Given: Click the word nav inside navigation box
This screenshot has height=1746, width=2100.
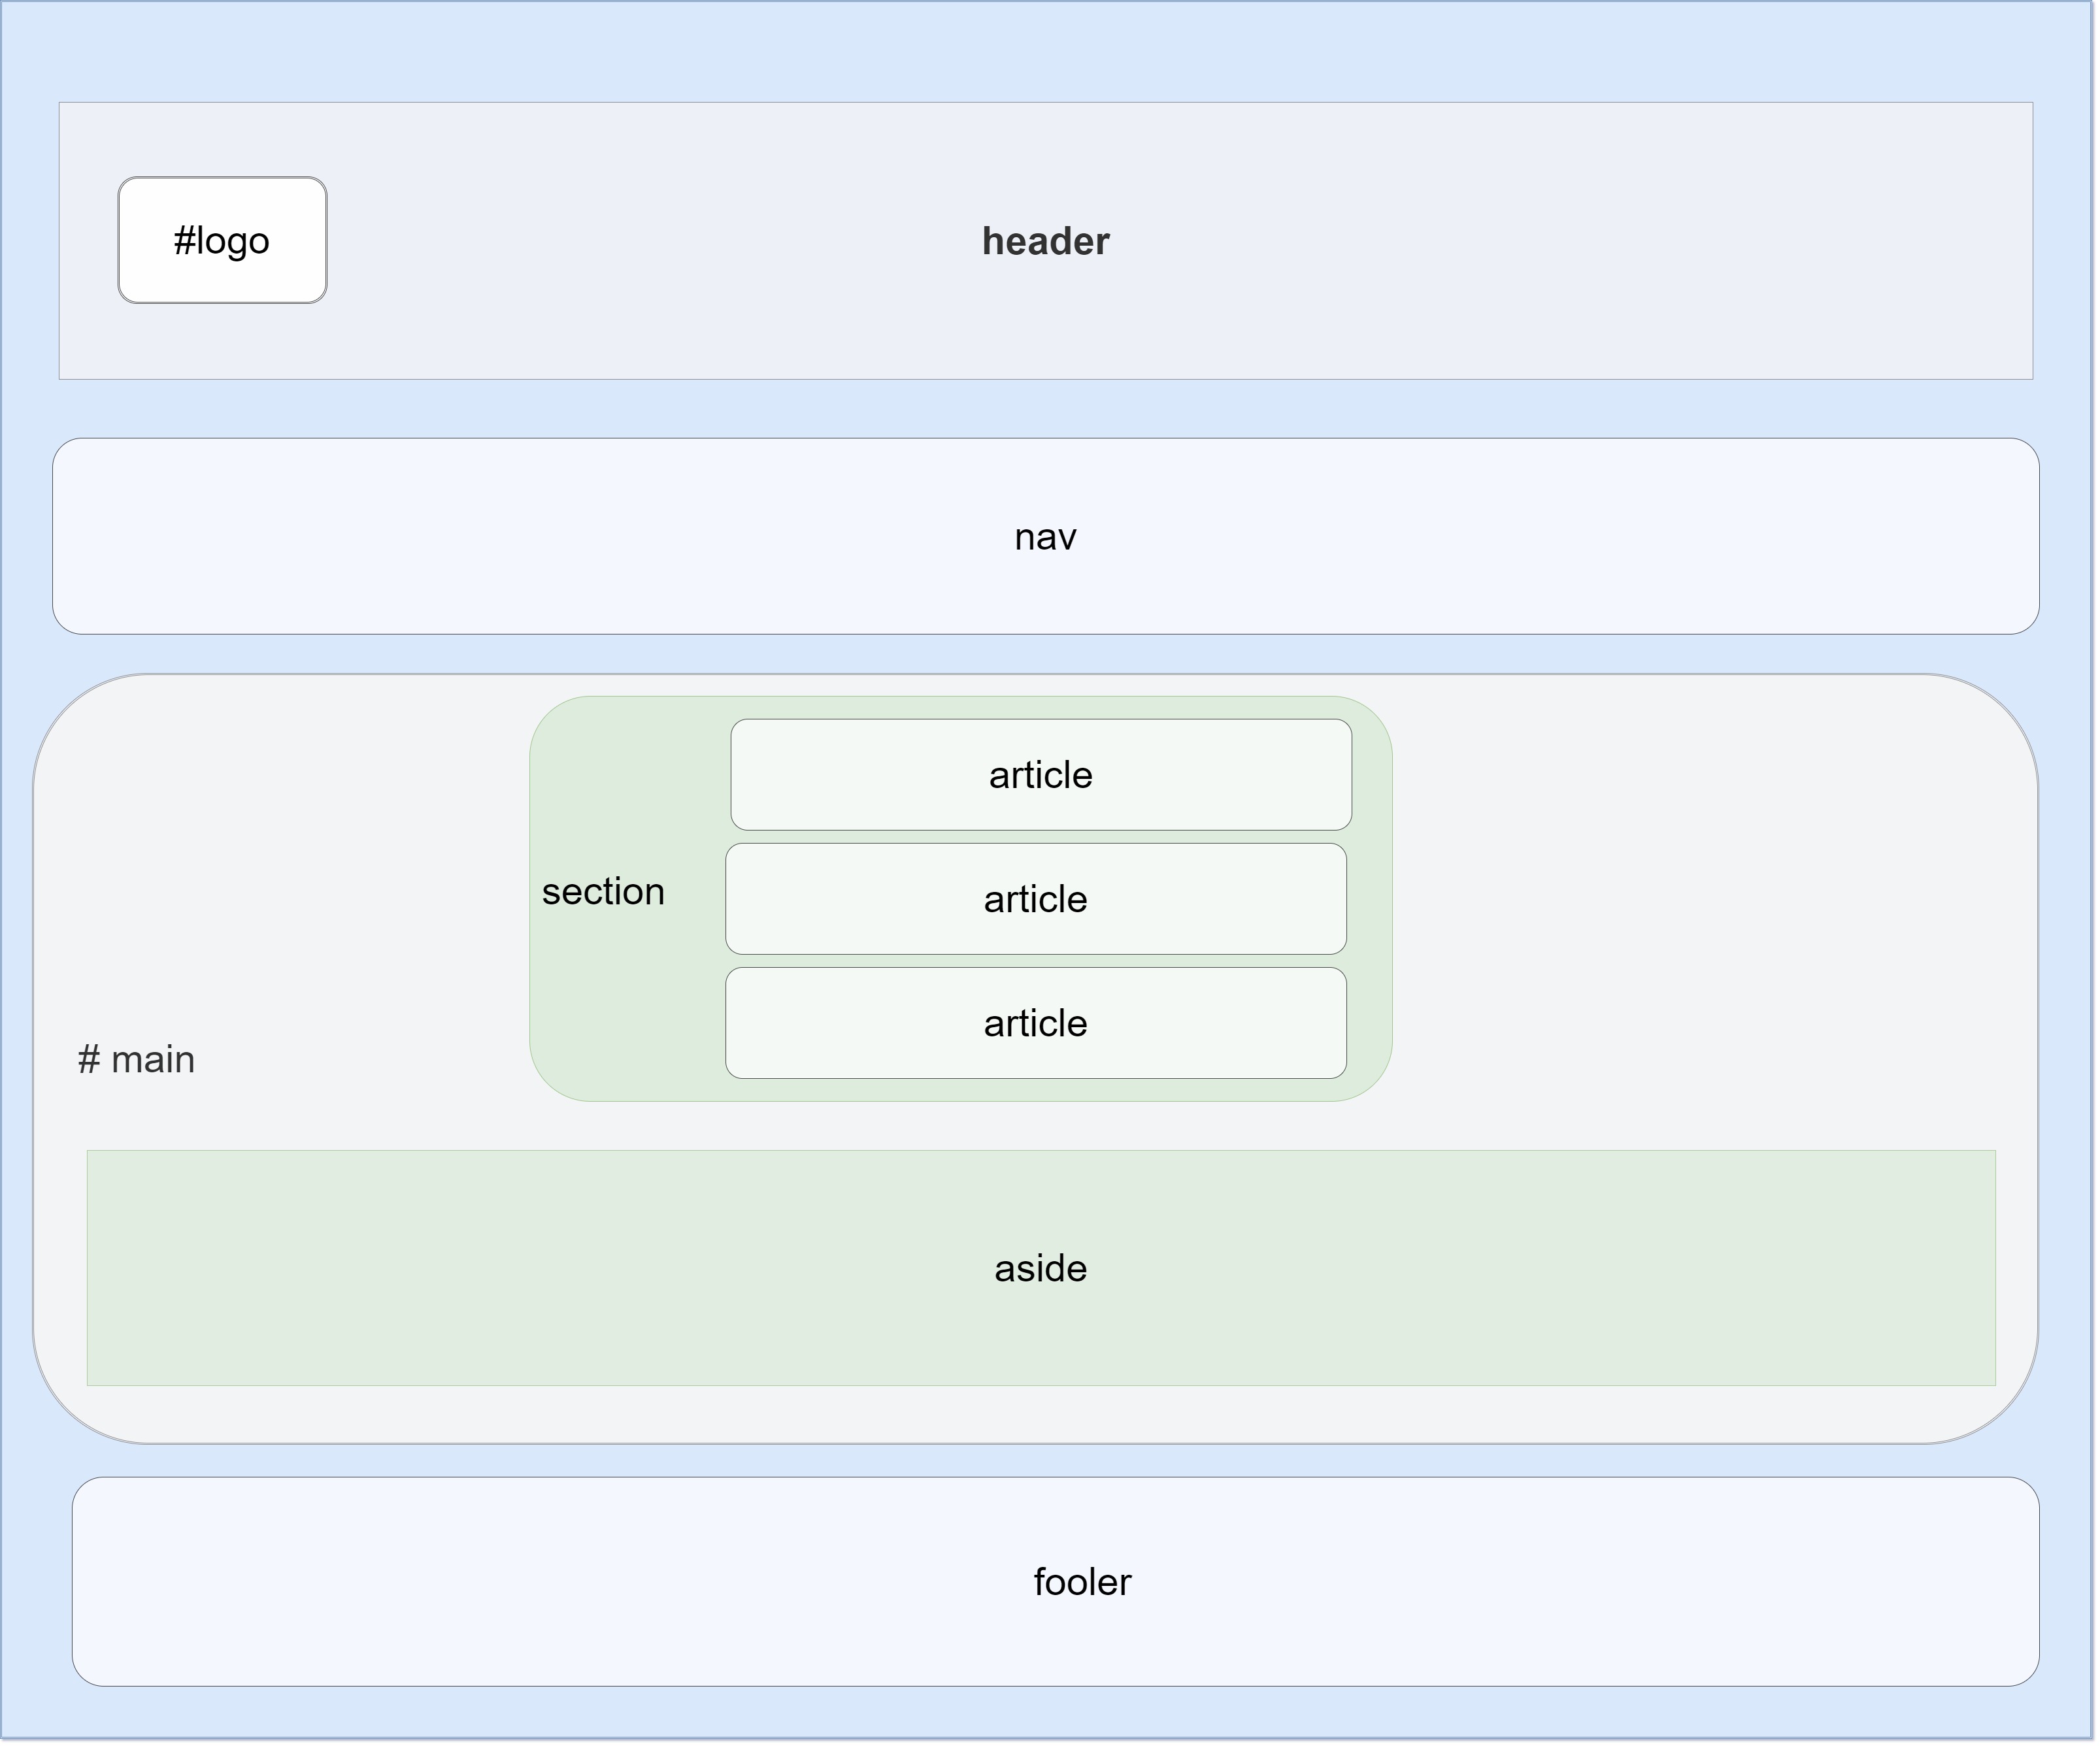Looking at the screenshot, I should 1045,538.
